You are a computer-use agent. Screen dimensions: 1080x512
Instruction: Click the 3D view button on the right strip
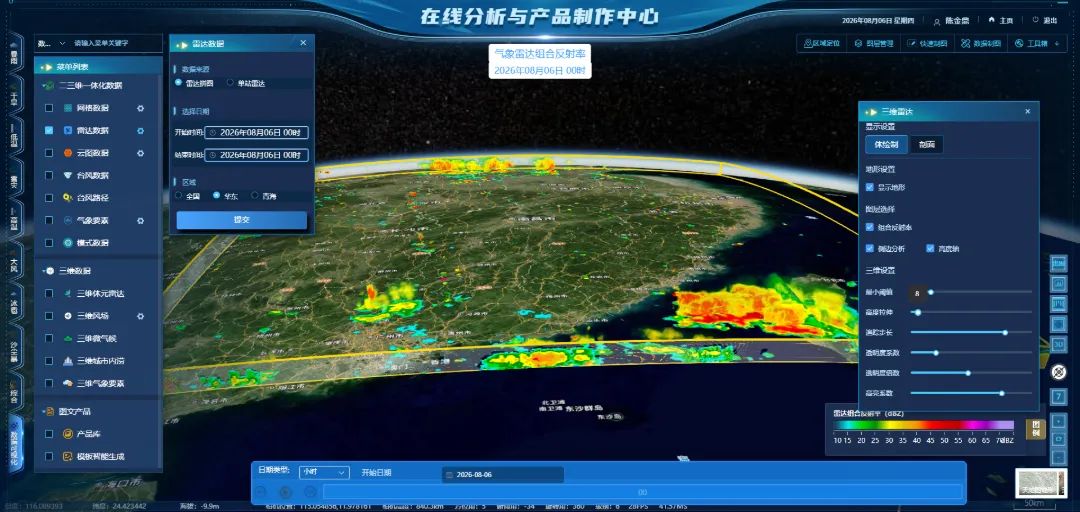[x=1059, y=344]
